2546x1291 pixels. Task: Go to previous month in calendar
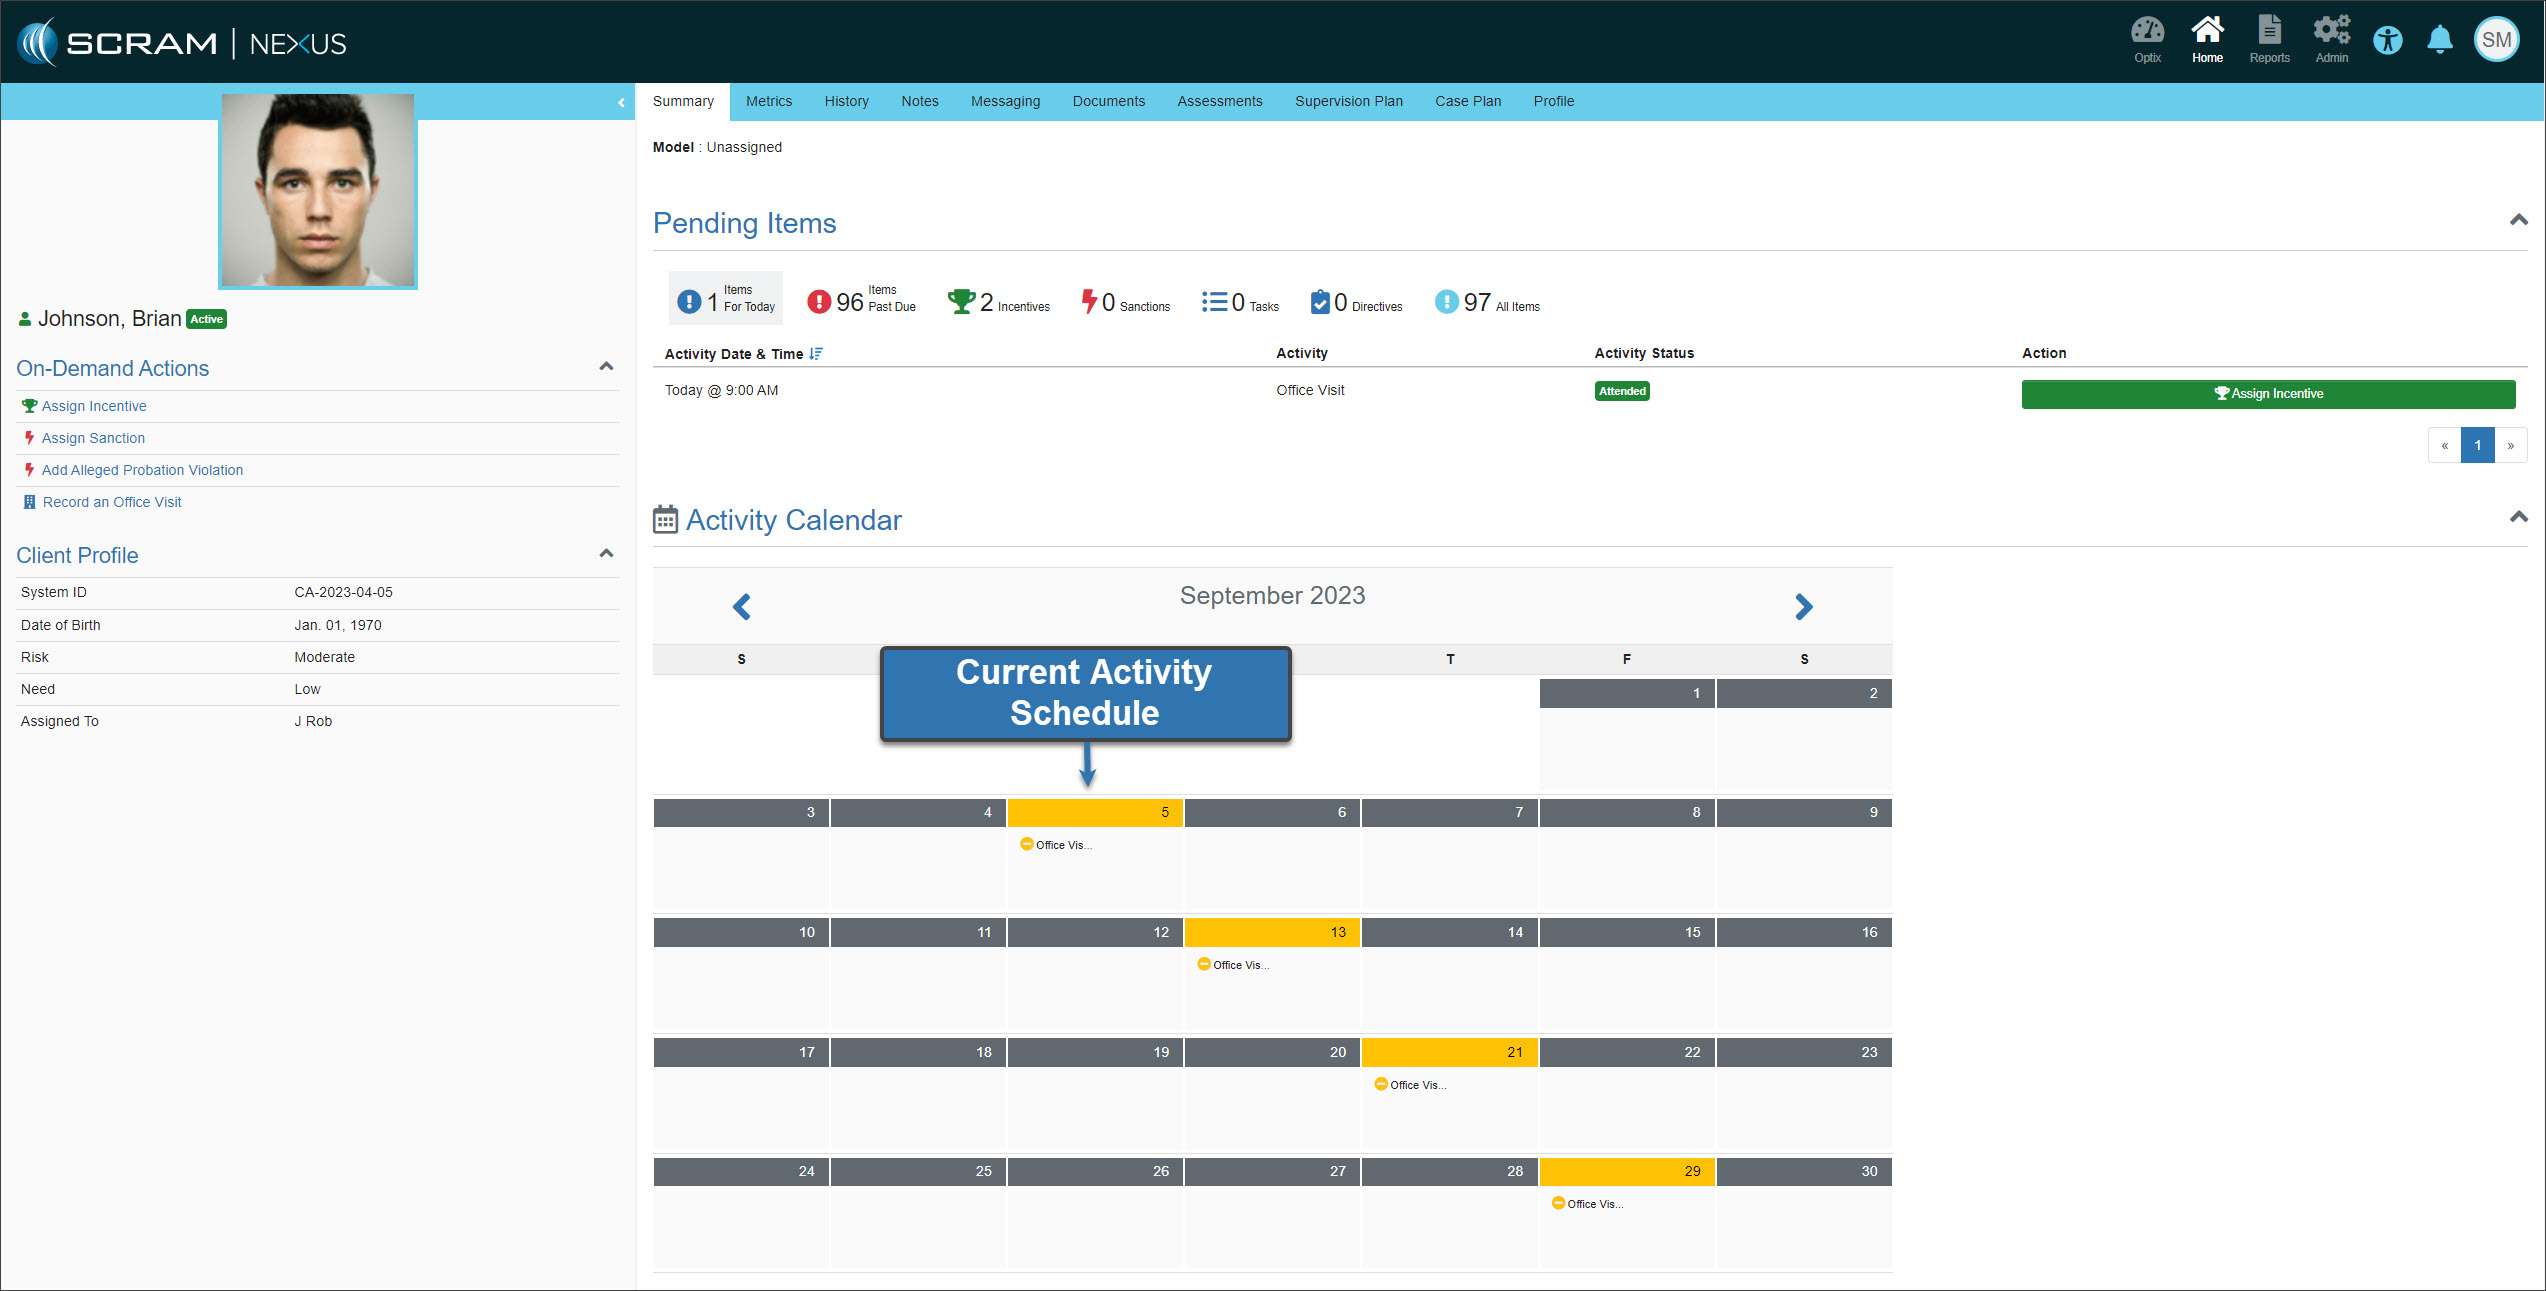(742, 607)
